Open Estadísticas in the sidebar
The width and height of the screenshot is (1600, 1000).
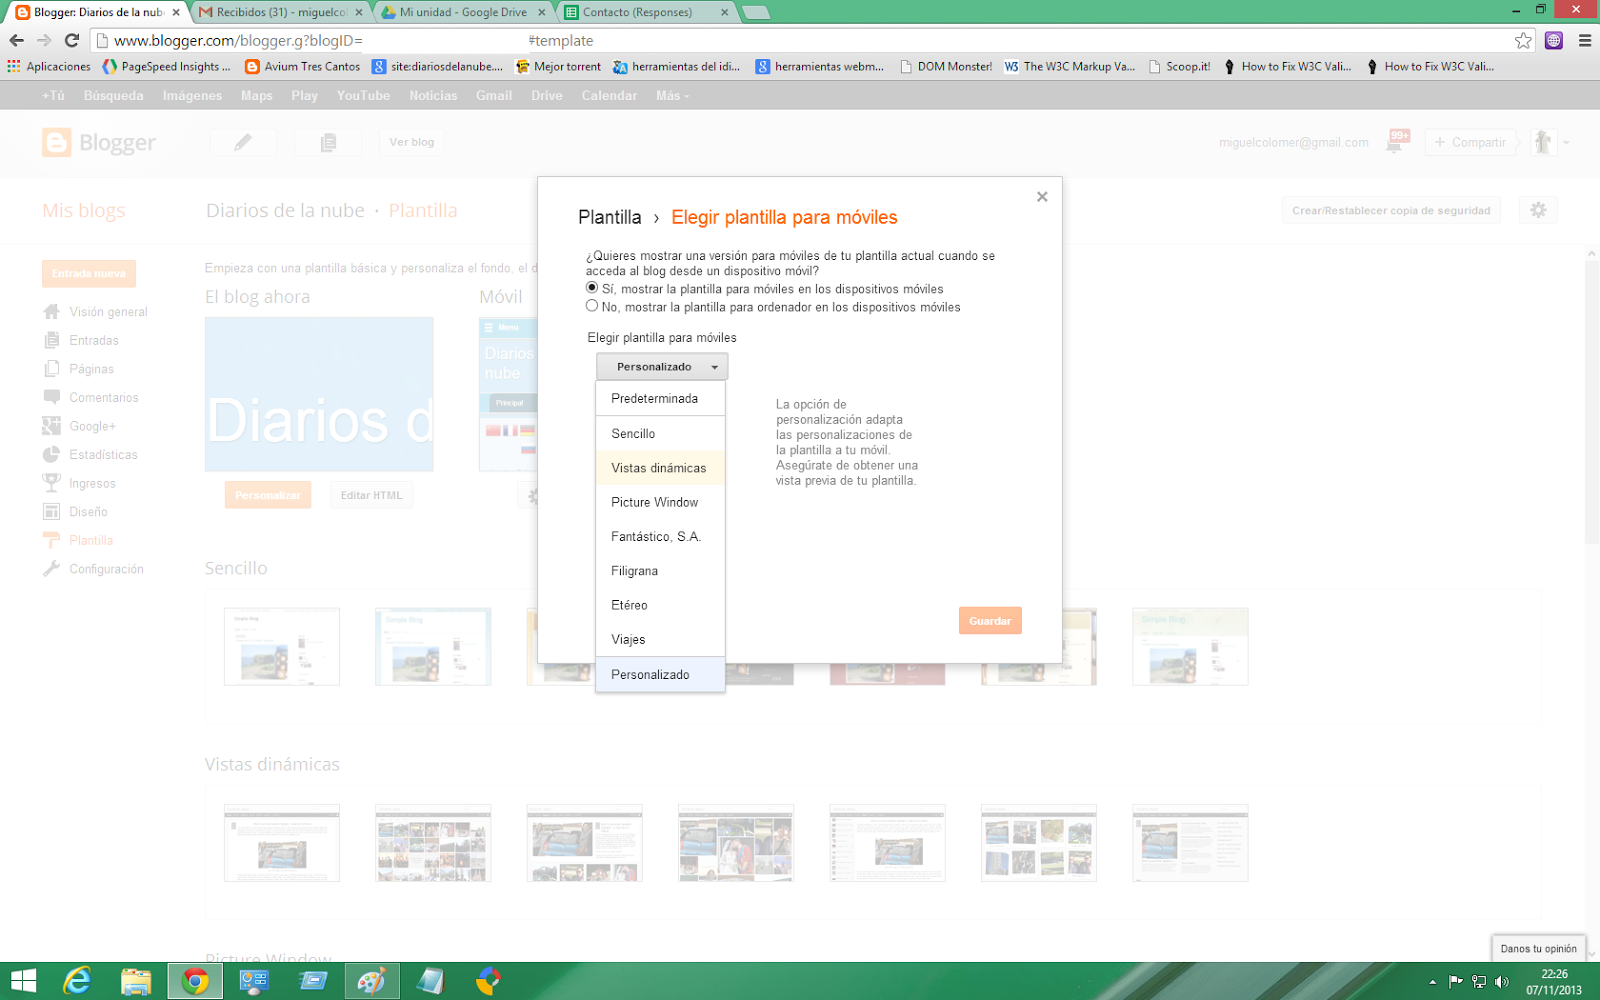click(91, 454)
